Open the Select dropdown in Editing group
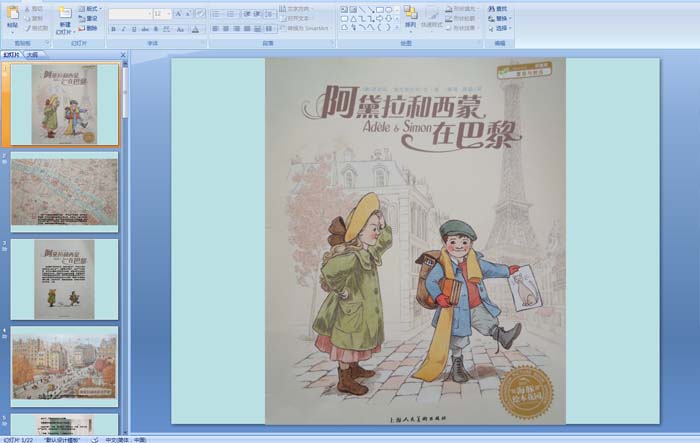Viewport: 700px width, 443px height. coord(499,28)
